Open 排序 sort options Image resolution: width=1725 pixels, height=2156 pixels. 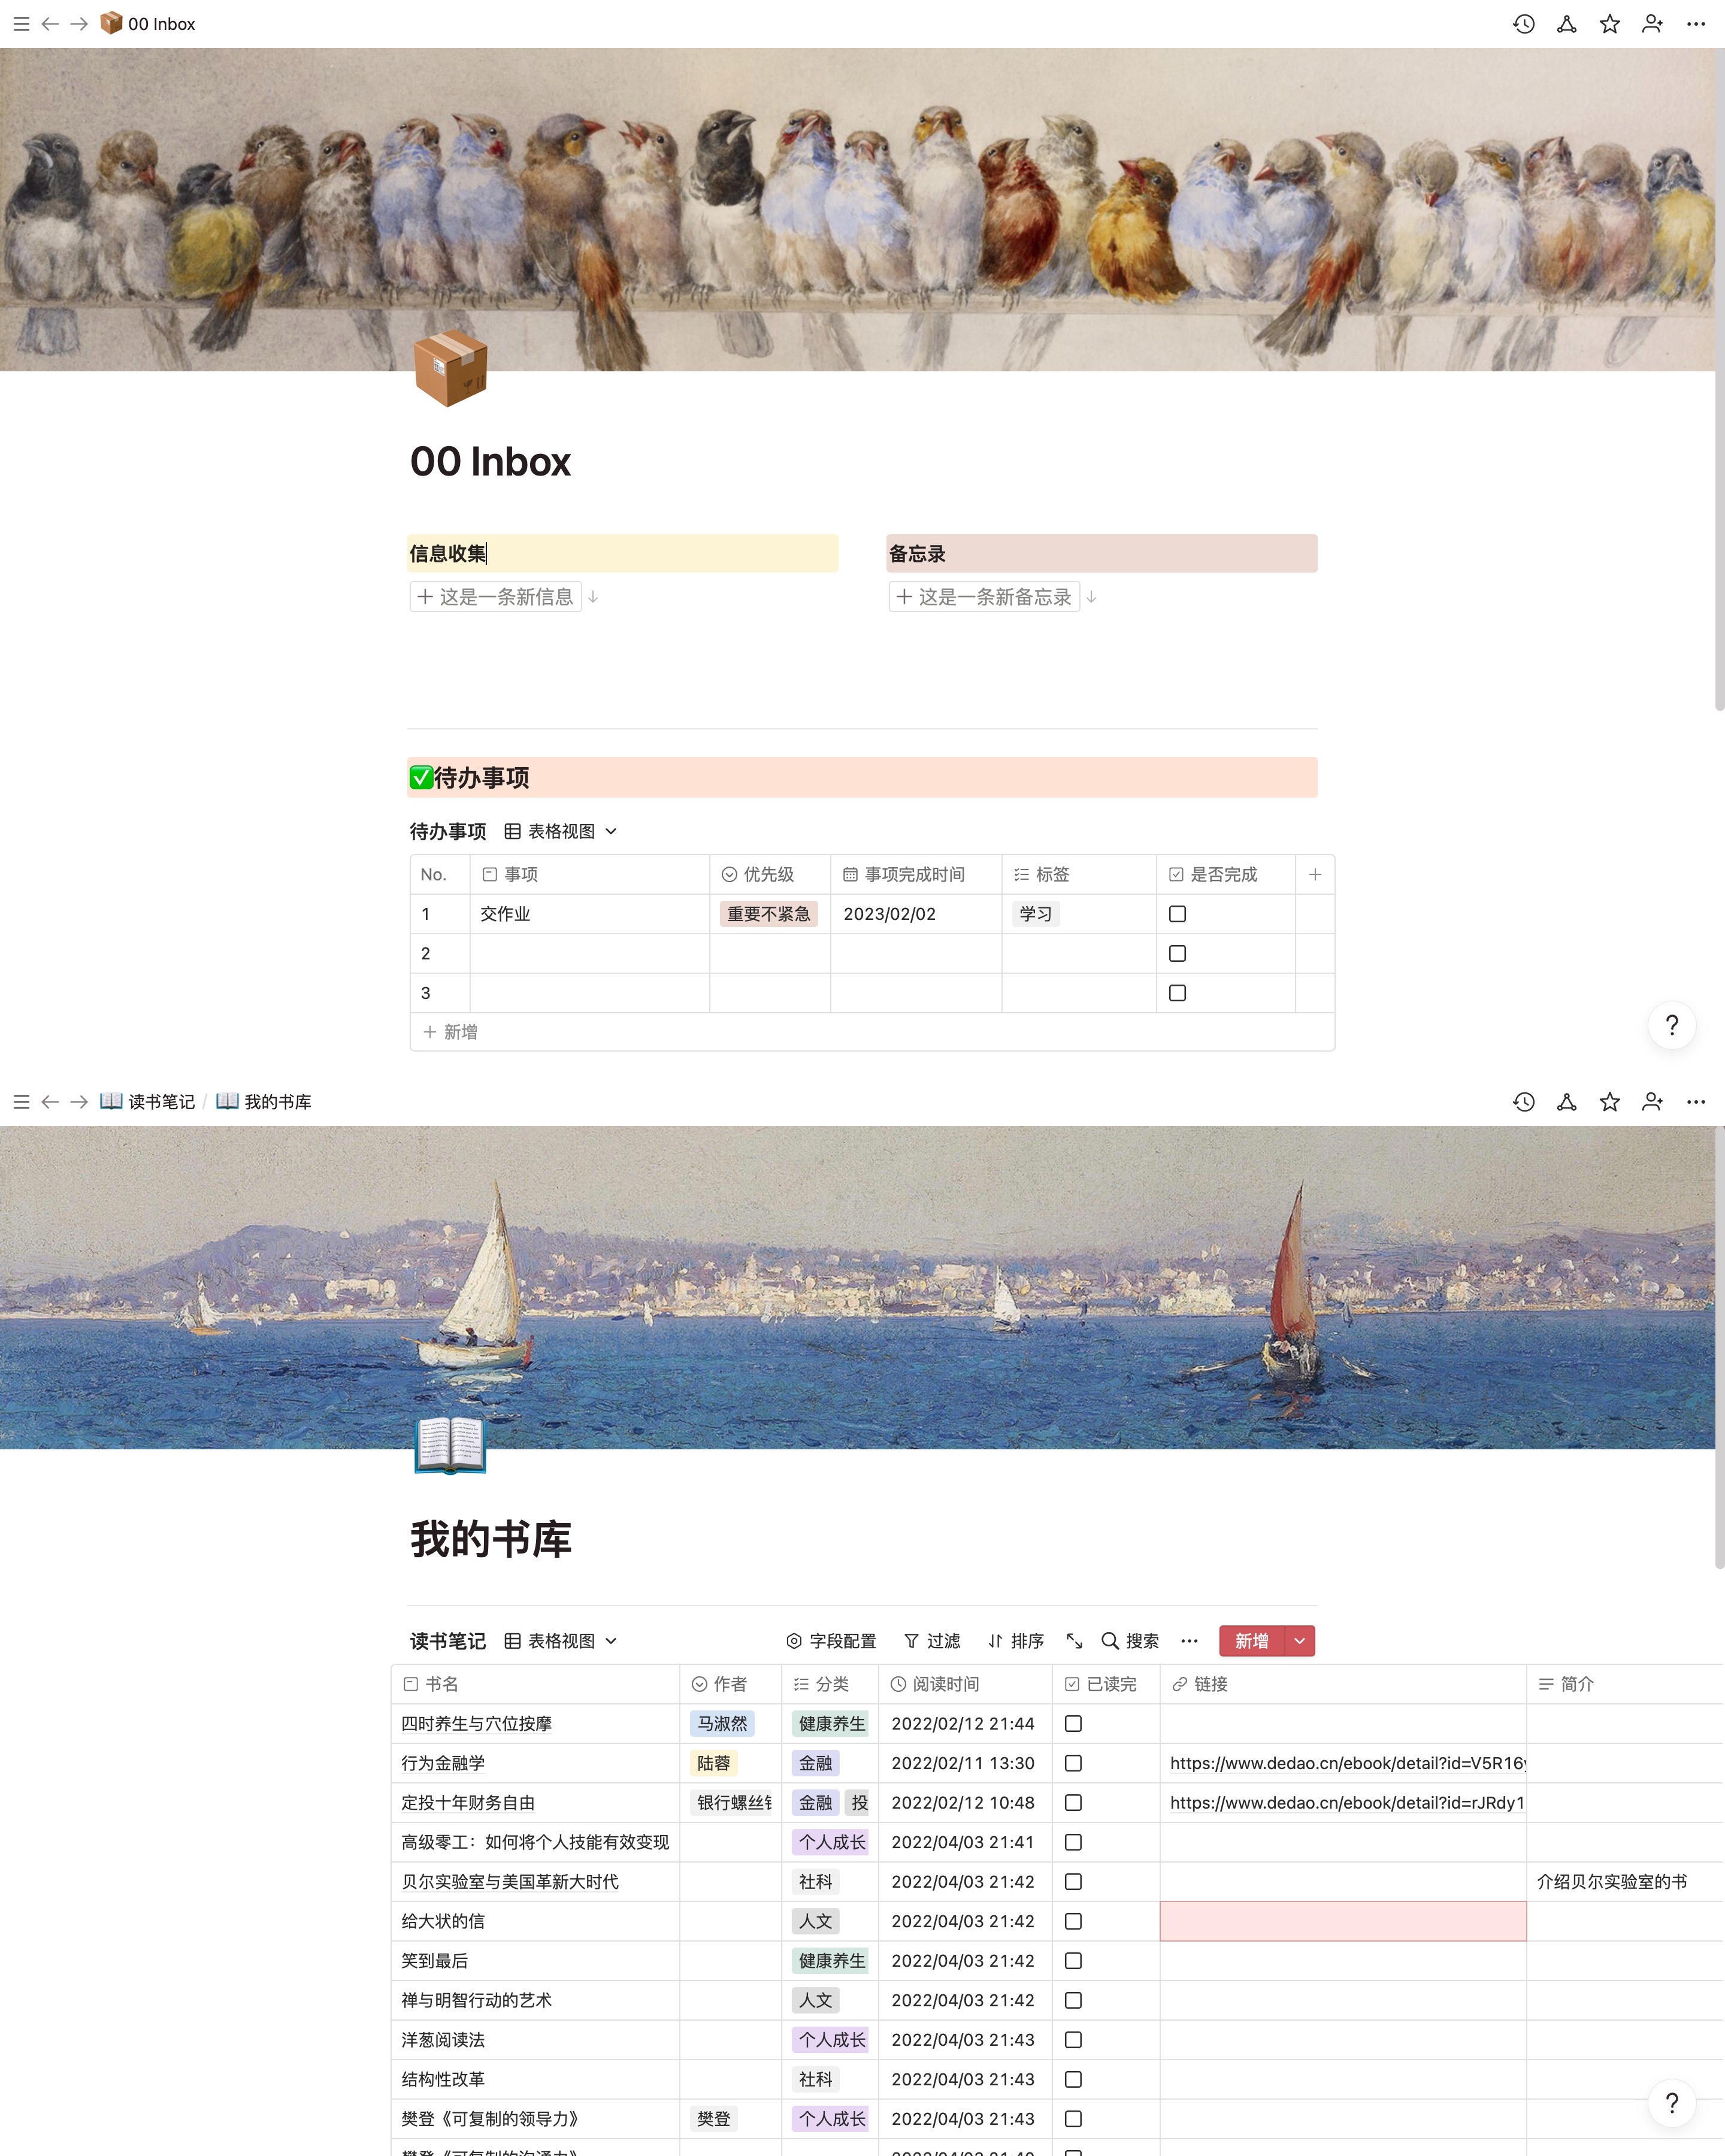click(1016, 1641)
